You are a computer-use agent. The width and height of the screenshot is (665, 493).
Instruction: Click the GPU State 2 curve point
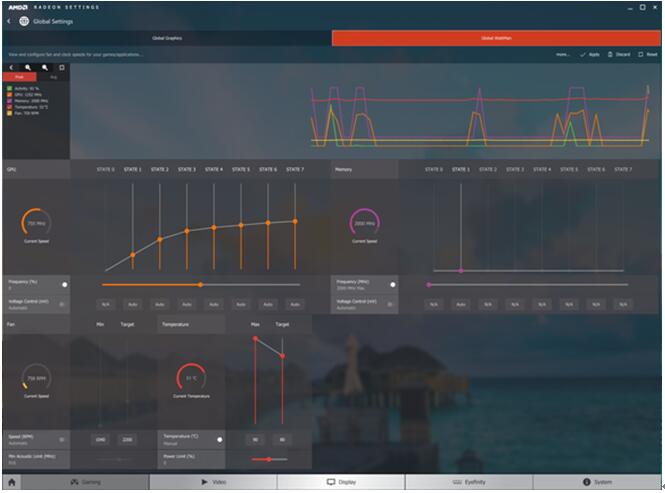point(160,239)
